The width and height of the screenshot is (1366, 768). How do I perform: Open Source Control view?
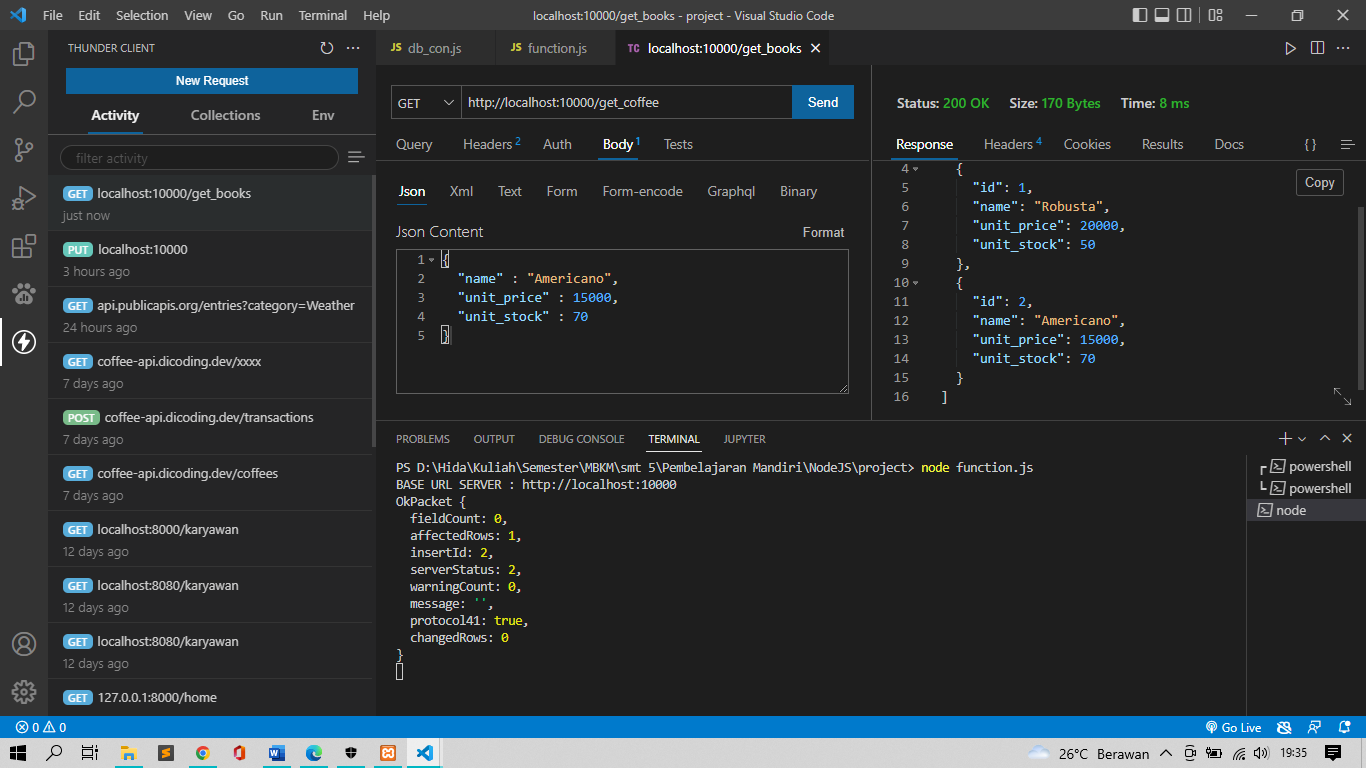[24, 150]
